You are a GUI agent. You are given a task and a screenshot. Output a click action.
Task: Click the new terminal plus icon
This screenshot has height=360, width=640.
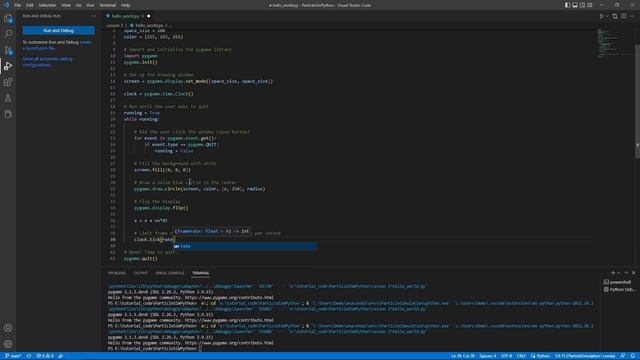613,273
